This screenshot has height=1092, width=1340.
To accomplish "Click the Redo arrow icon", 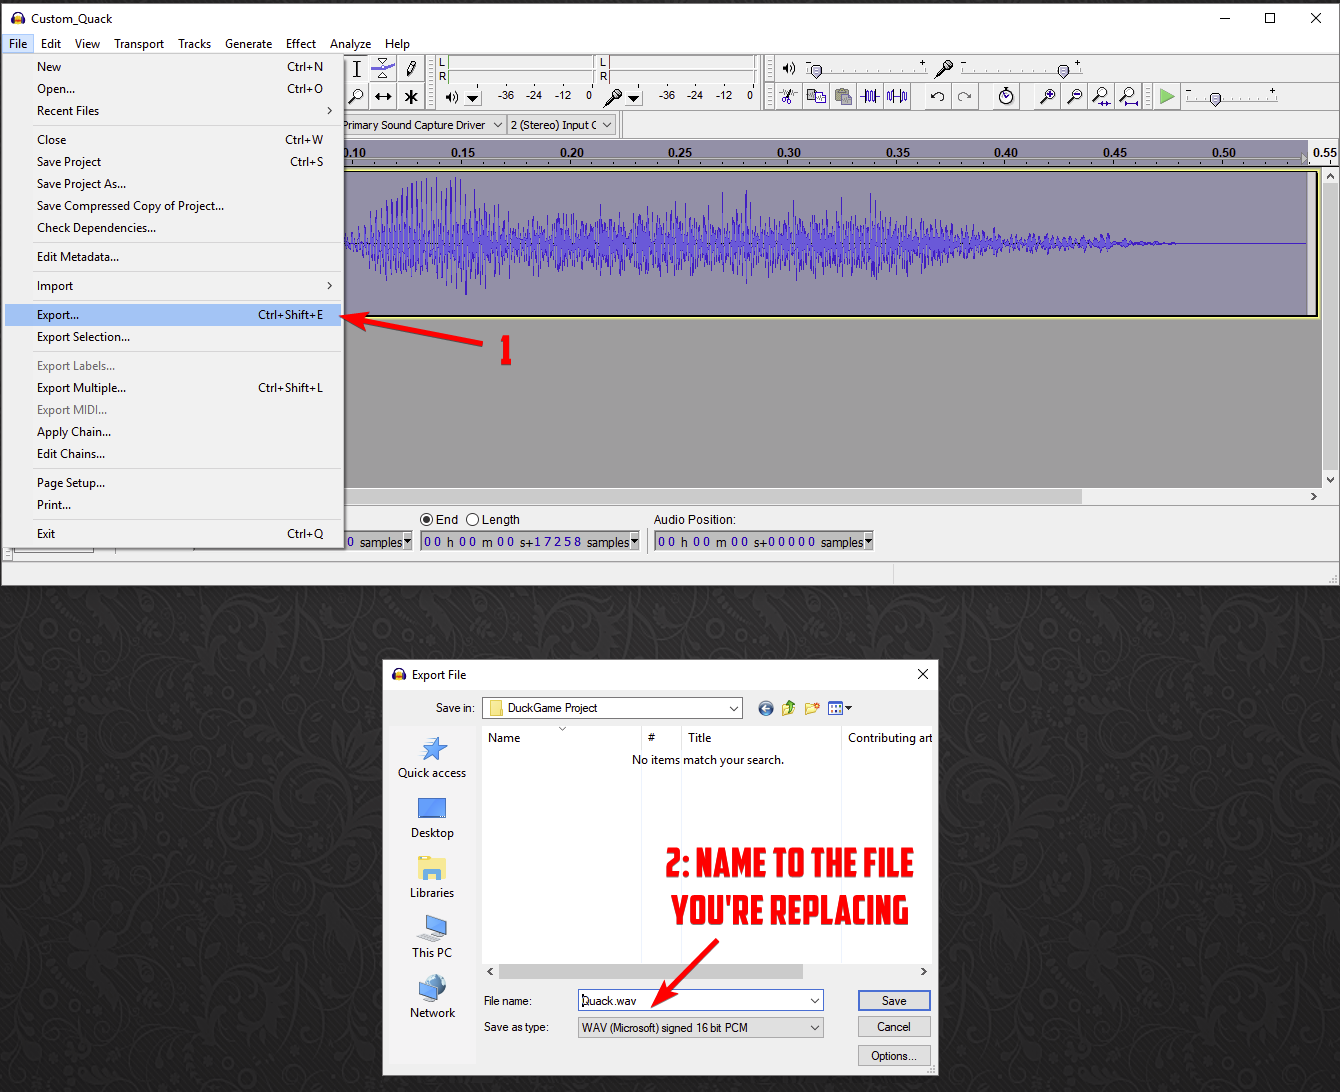I will pos(964,97).
